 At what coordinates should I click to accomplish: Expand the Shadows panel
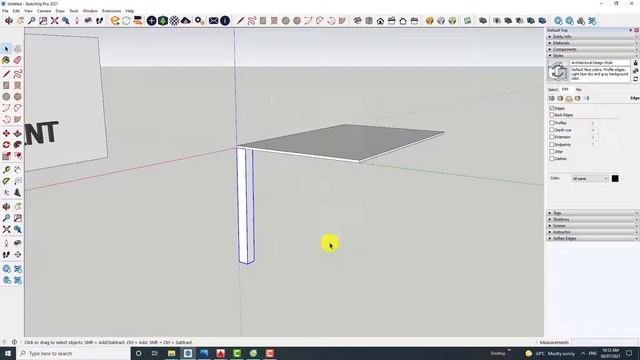(593, 220)
